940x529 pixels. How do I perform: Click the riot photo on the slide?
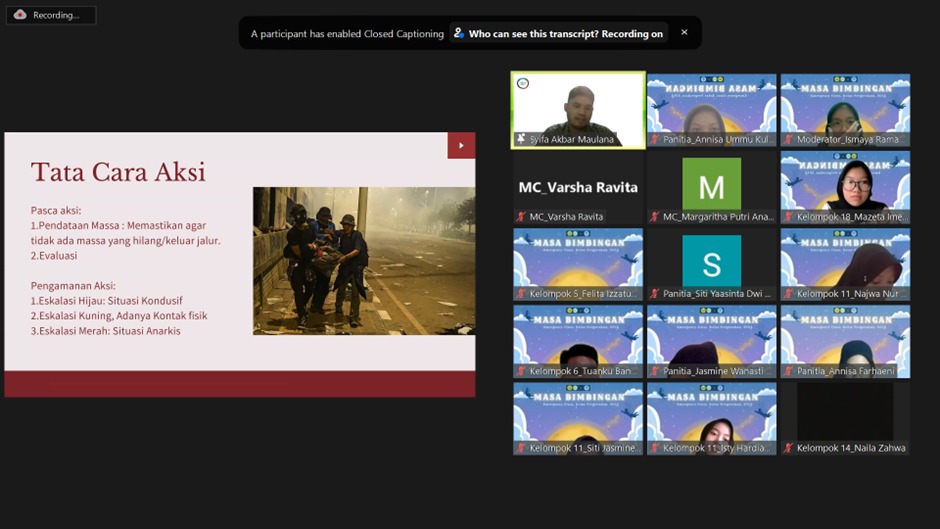[363, 260]
